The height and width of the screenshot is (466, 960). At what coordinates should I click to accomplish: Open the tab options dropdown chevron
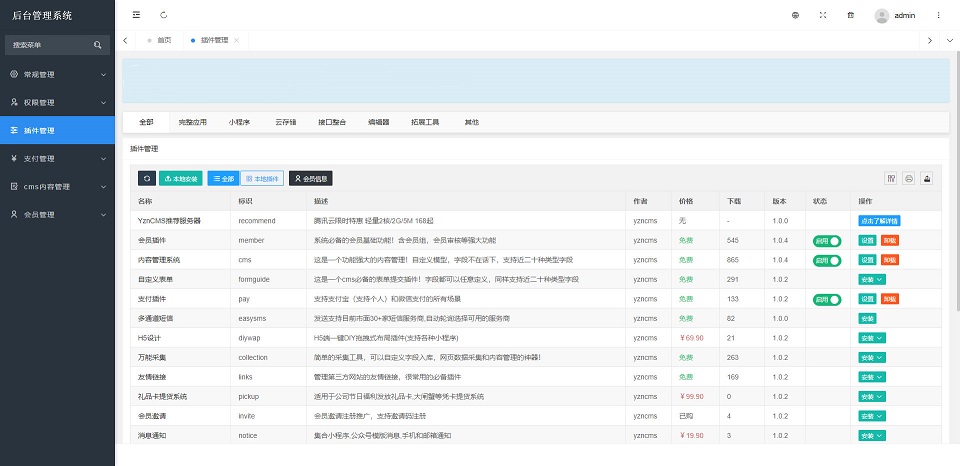950,40
